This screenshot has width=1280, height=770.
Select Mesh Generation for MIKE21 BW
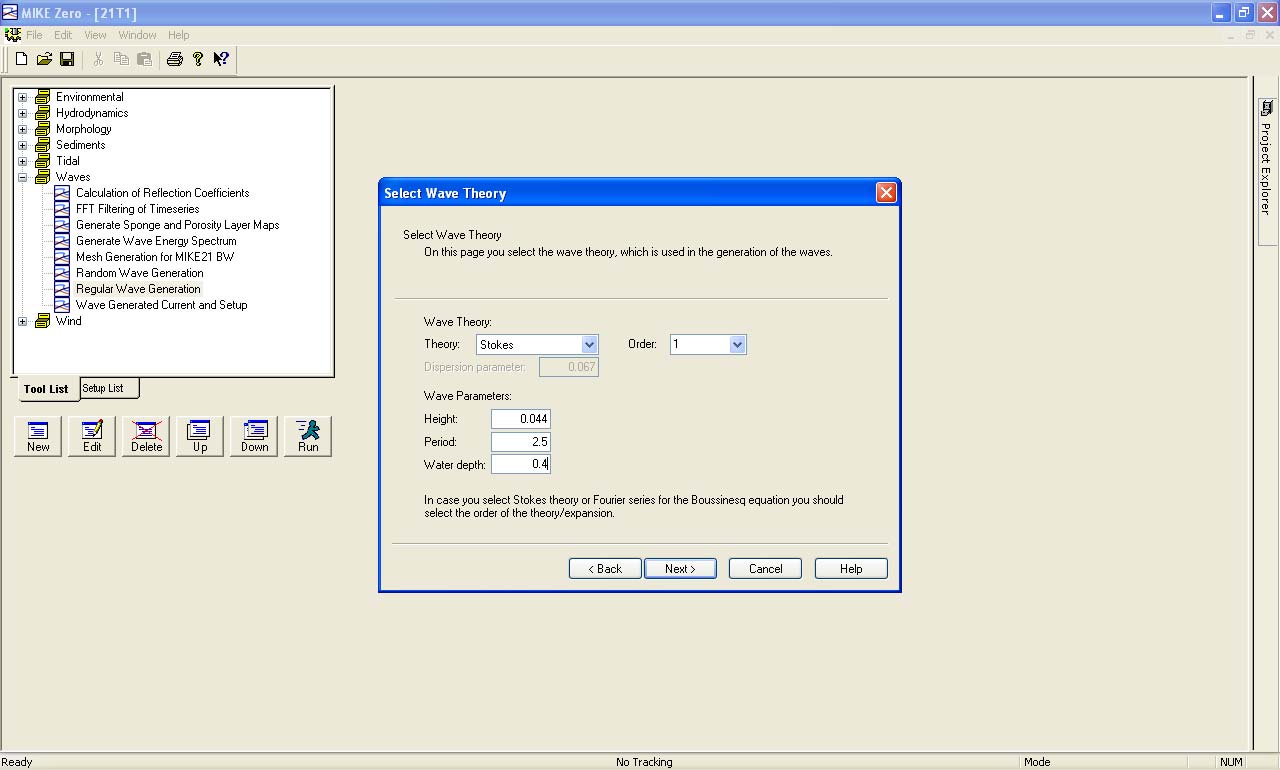154,257
